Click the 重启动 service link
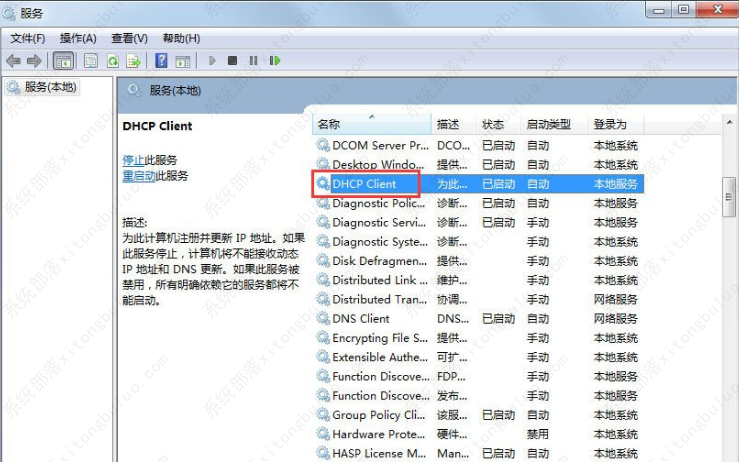739x462 pixels. tap(139, 176)
